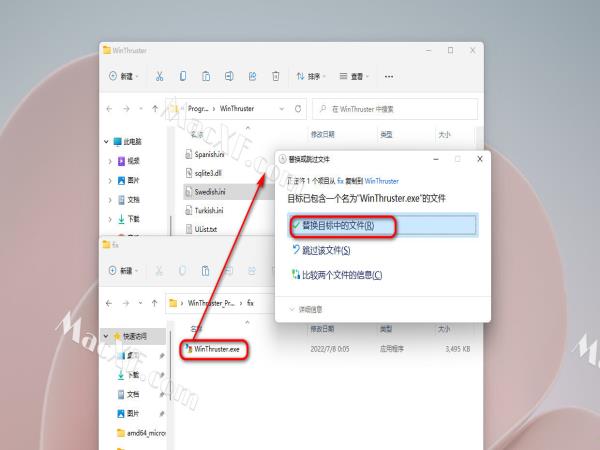The height and width of the screenshot is (450, 600).
Task: Go back in WinThruster window navigation
Action: [109, 109]
